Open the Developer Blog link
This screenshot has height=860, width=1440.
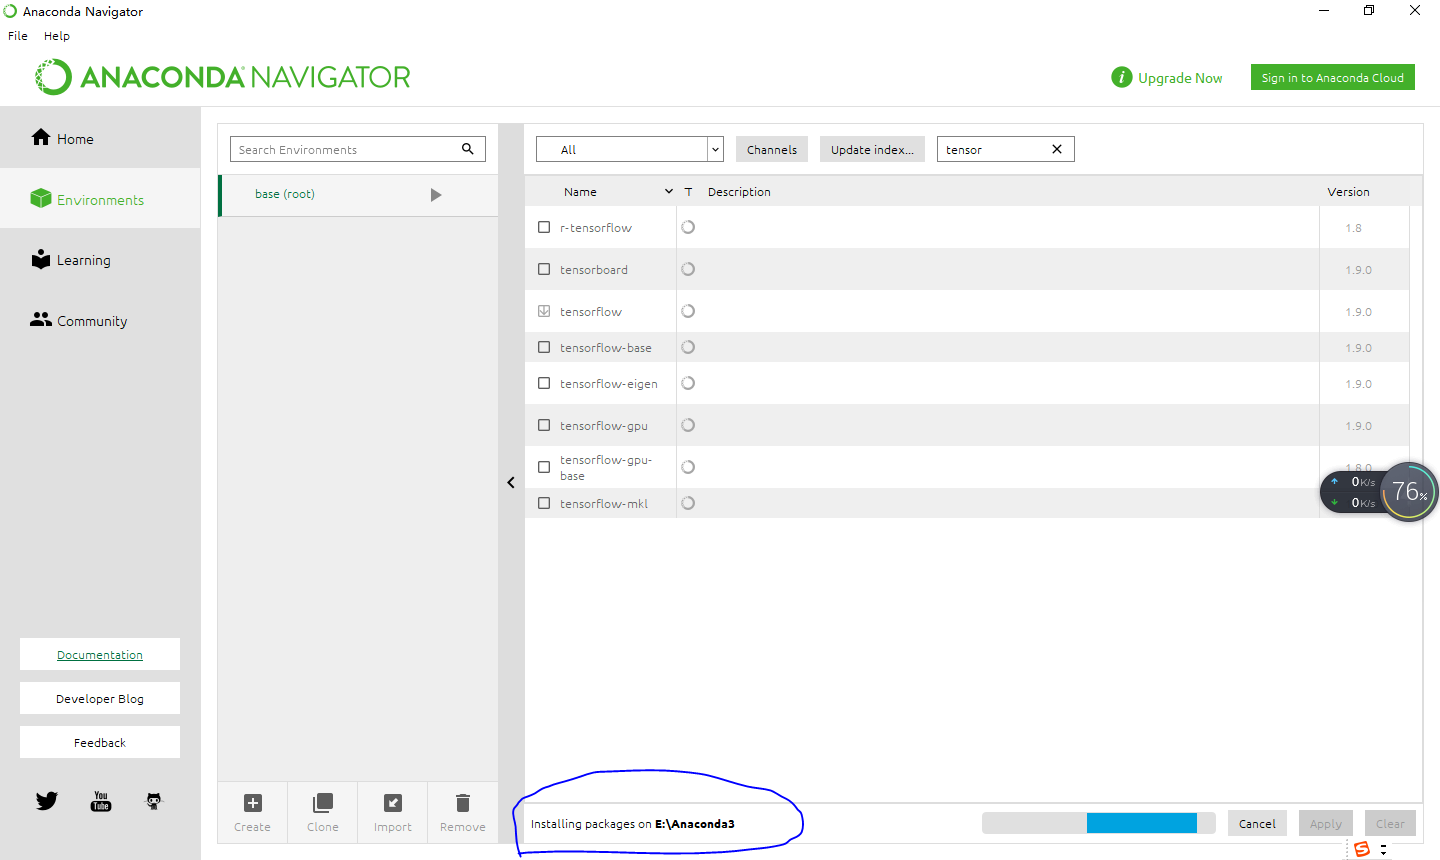(x=100, y=698)
